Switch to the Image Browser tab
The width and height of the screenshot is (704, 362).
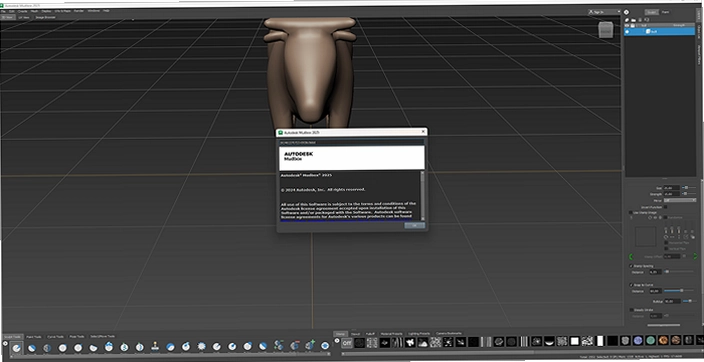[x=45, y=17]
